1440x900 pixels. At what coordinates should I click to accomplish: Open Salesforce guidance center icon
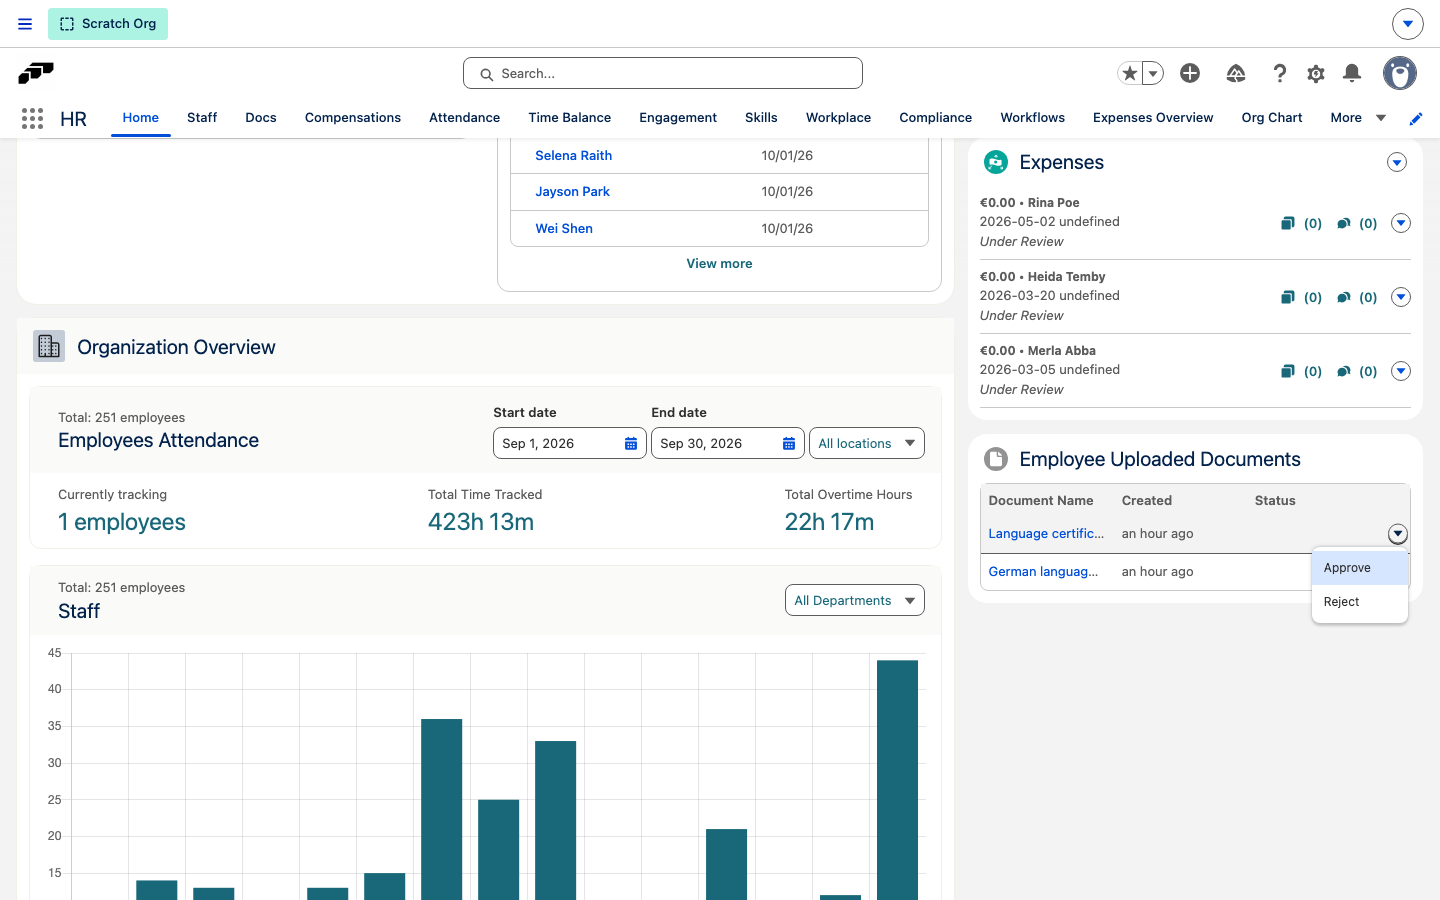pyautogui.click(x=1236, y=73)
